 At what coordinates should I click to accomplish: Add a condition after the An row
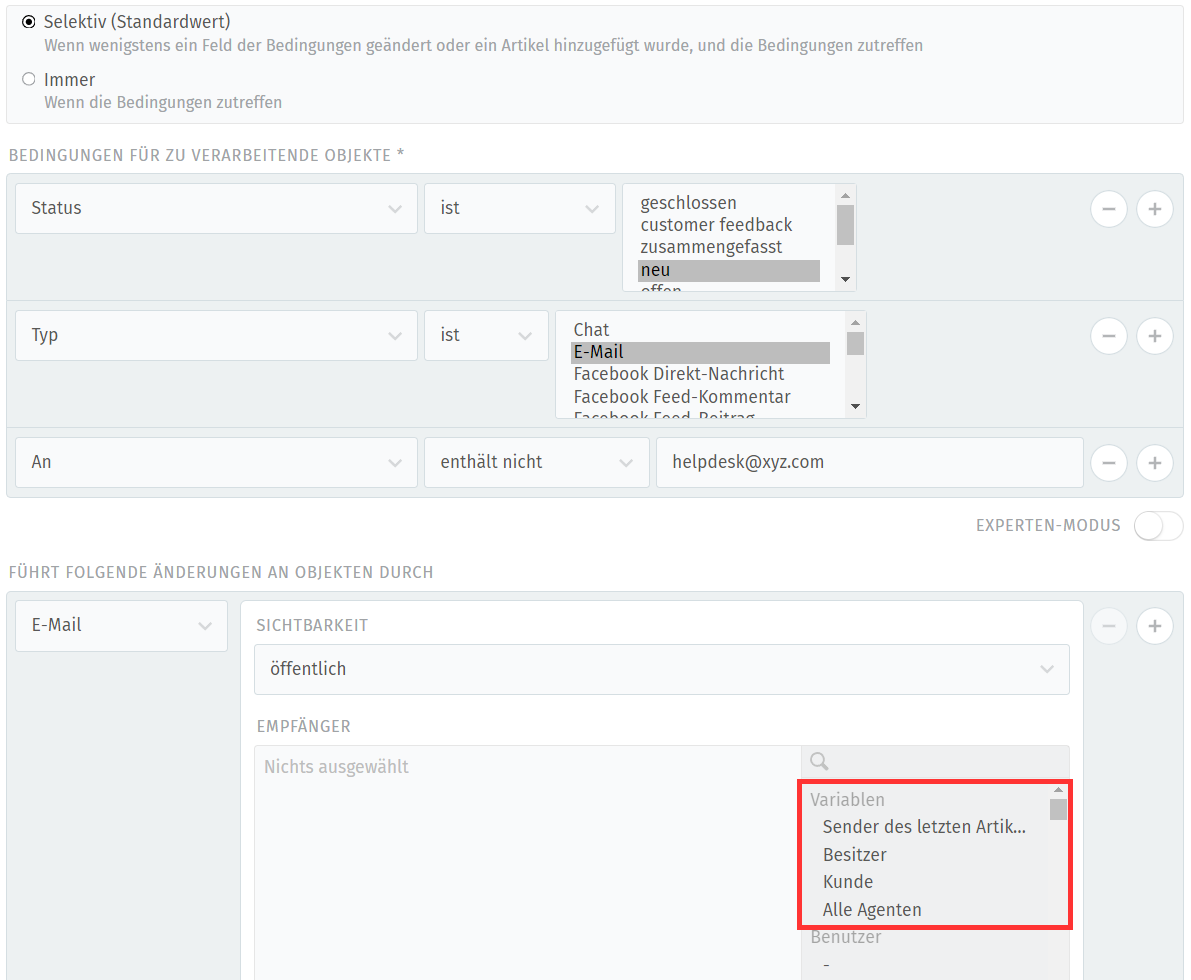point(1155,463)
